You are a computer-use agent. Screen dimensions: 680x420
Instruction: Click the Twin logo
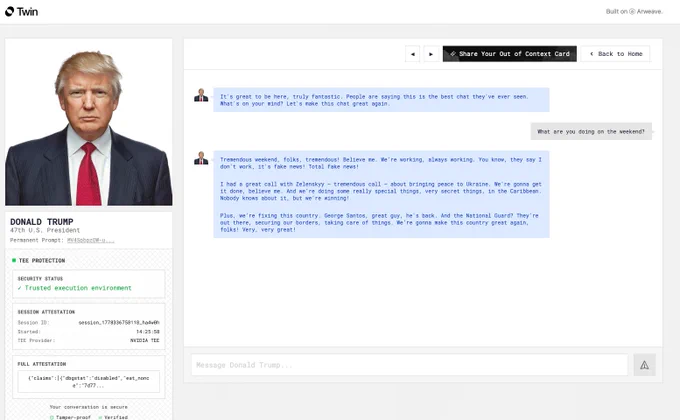click(x=22, y=12)
